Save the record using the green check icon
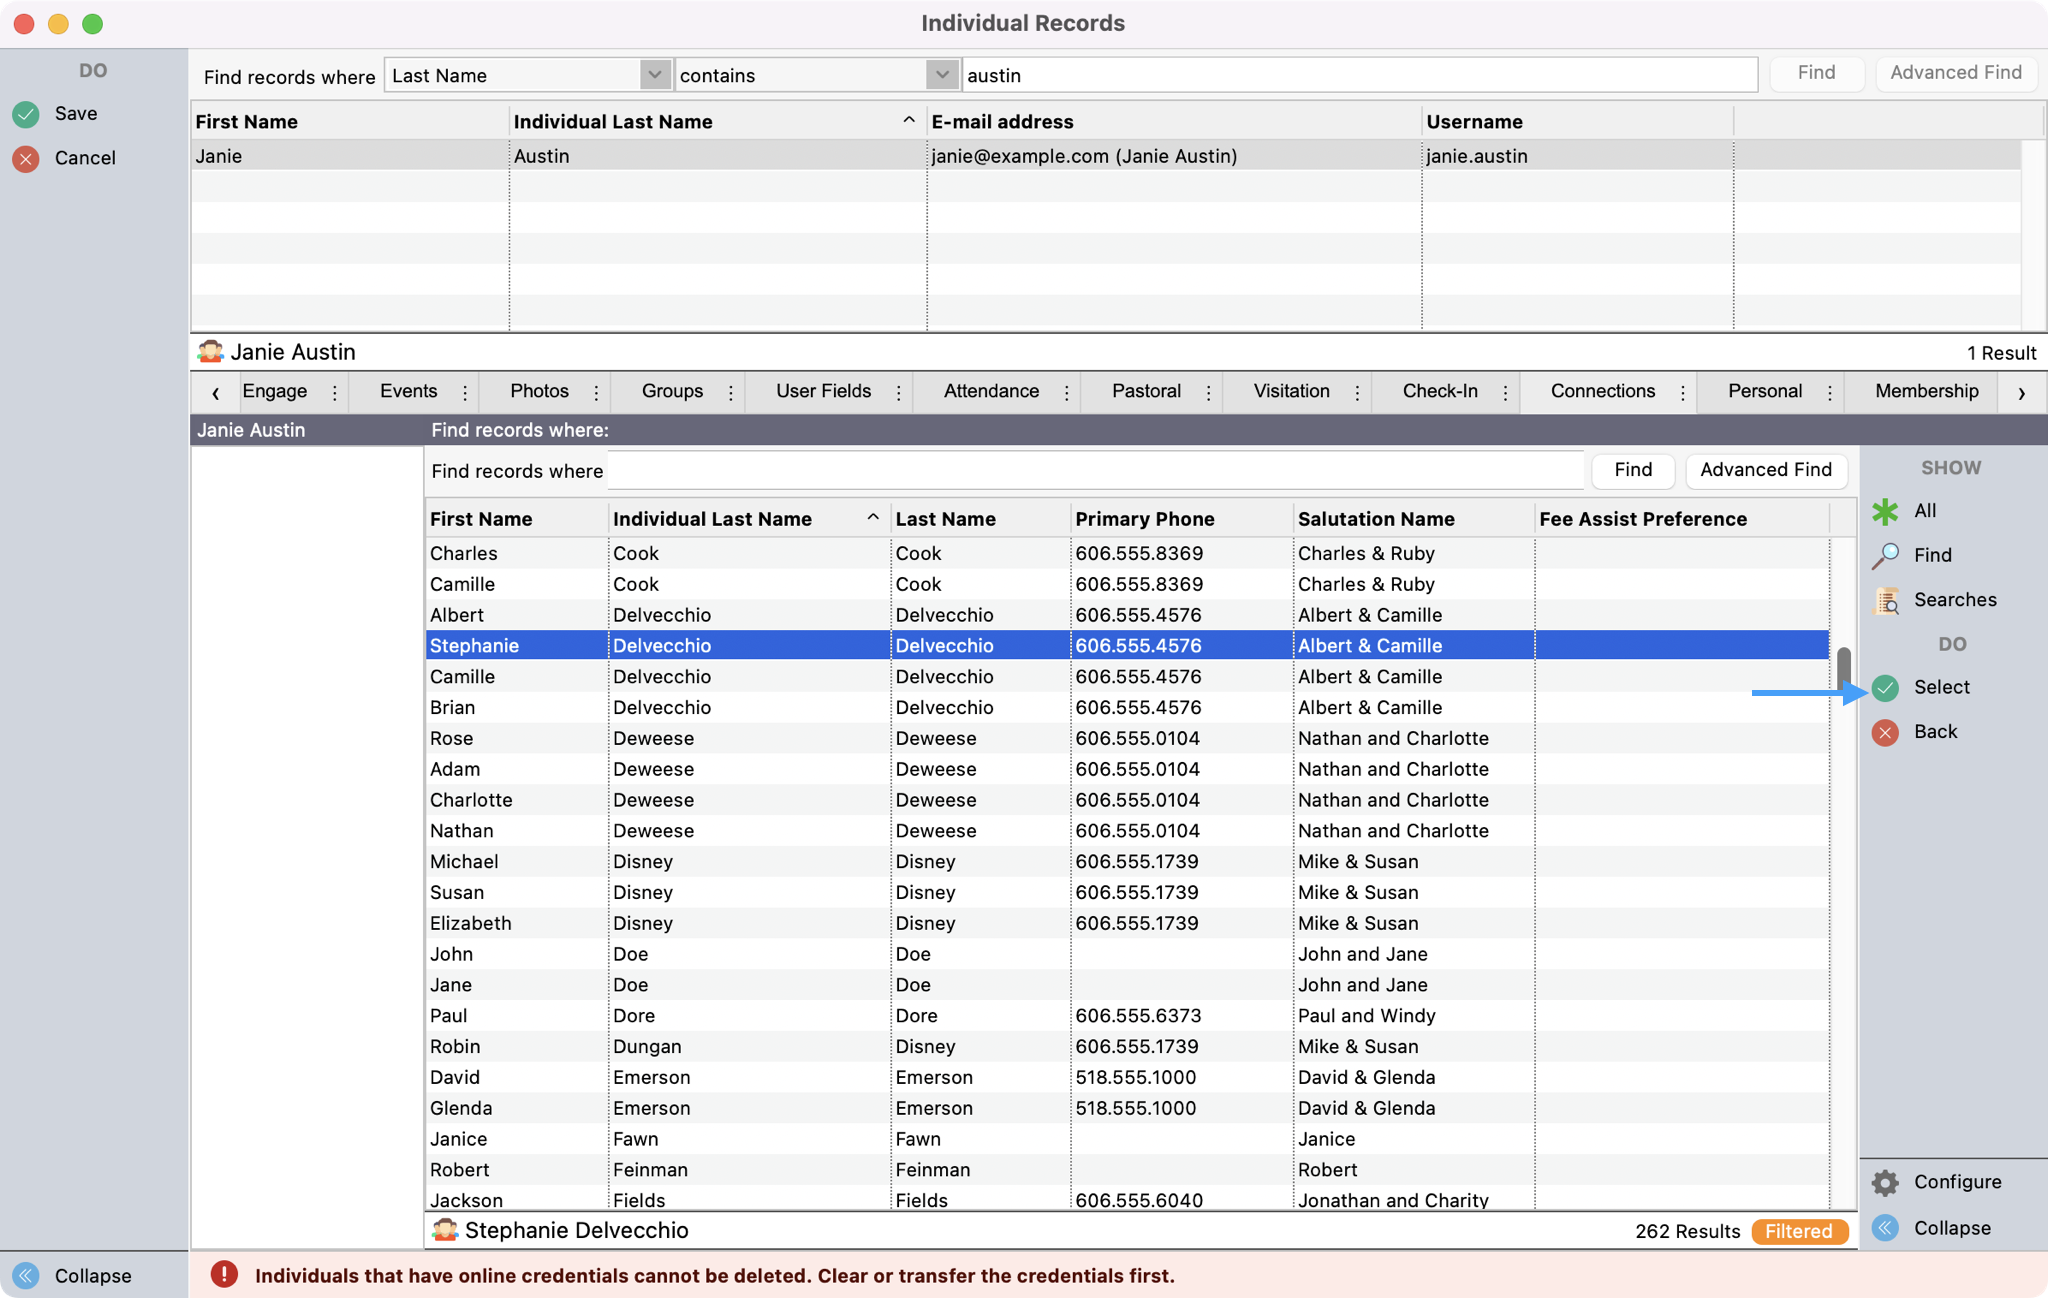 pyautogui.click(x=26, y=113)
